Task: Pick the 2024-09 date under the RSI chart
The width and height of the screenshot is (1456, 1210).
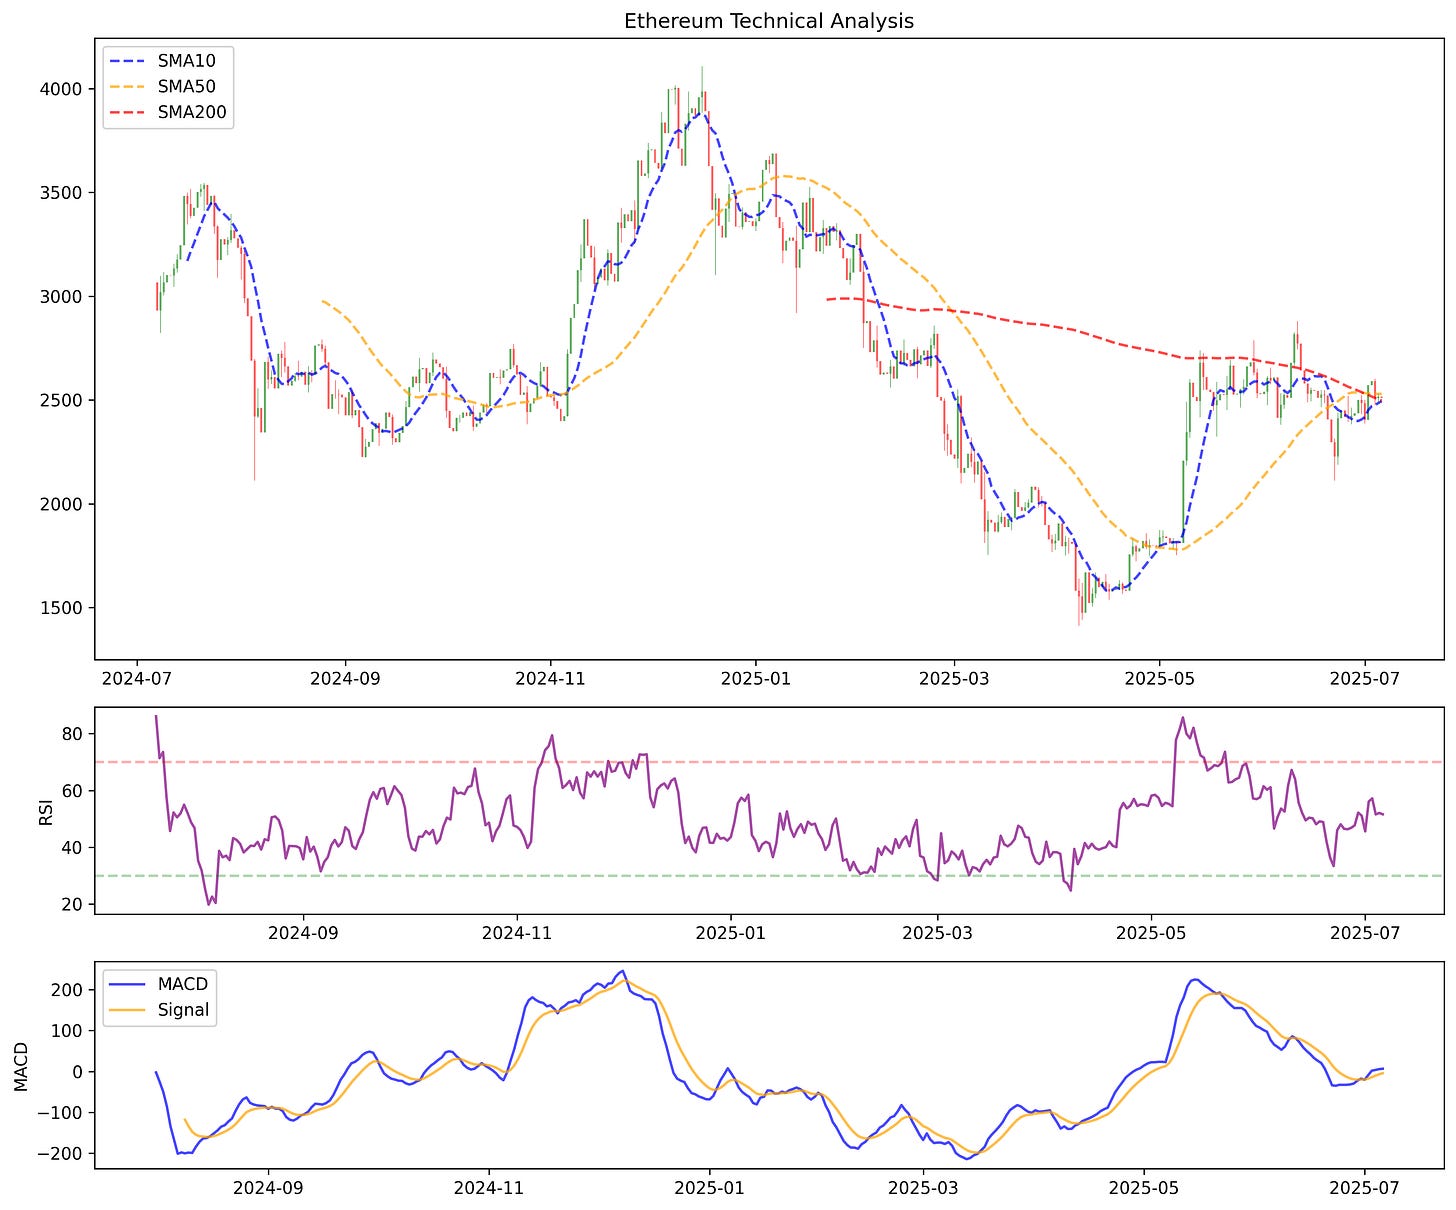Action: [x=301, y=932]
